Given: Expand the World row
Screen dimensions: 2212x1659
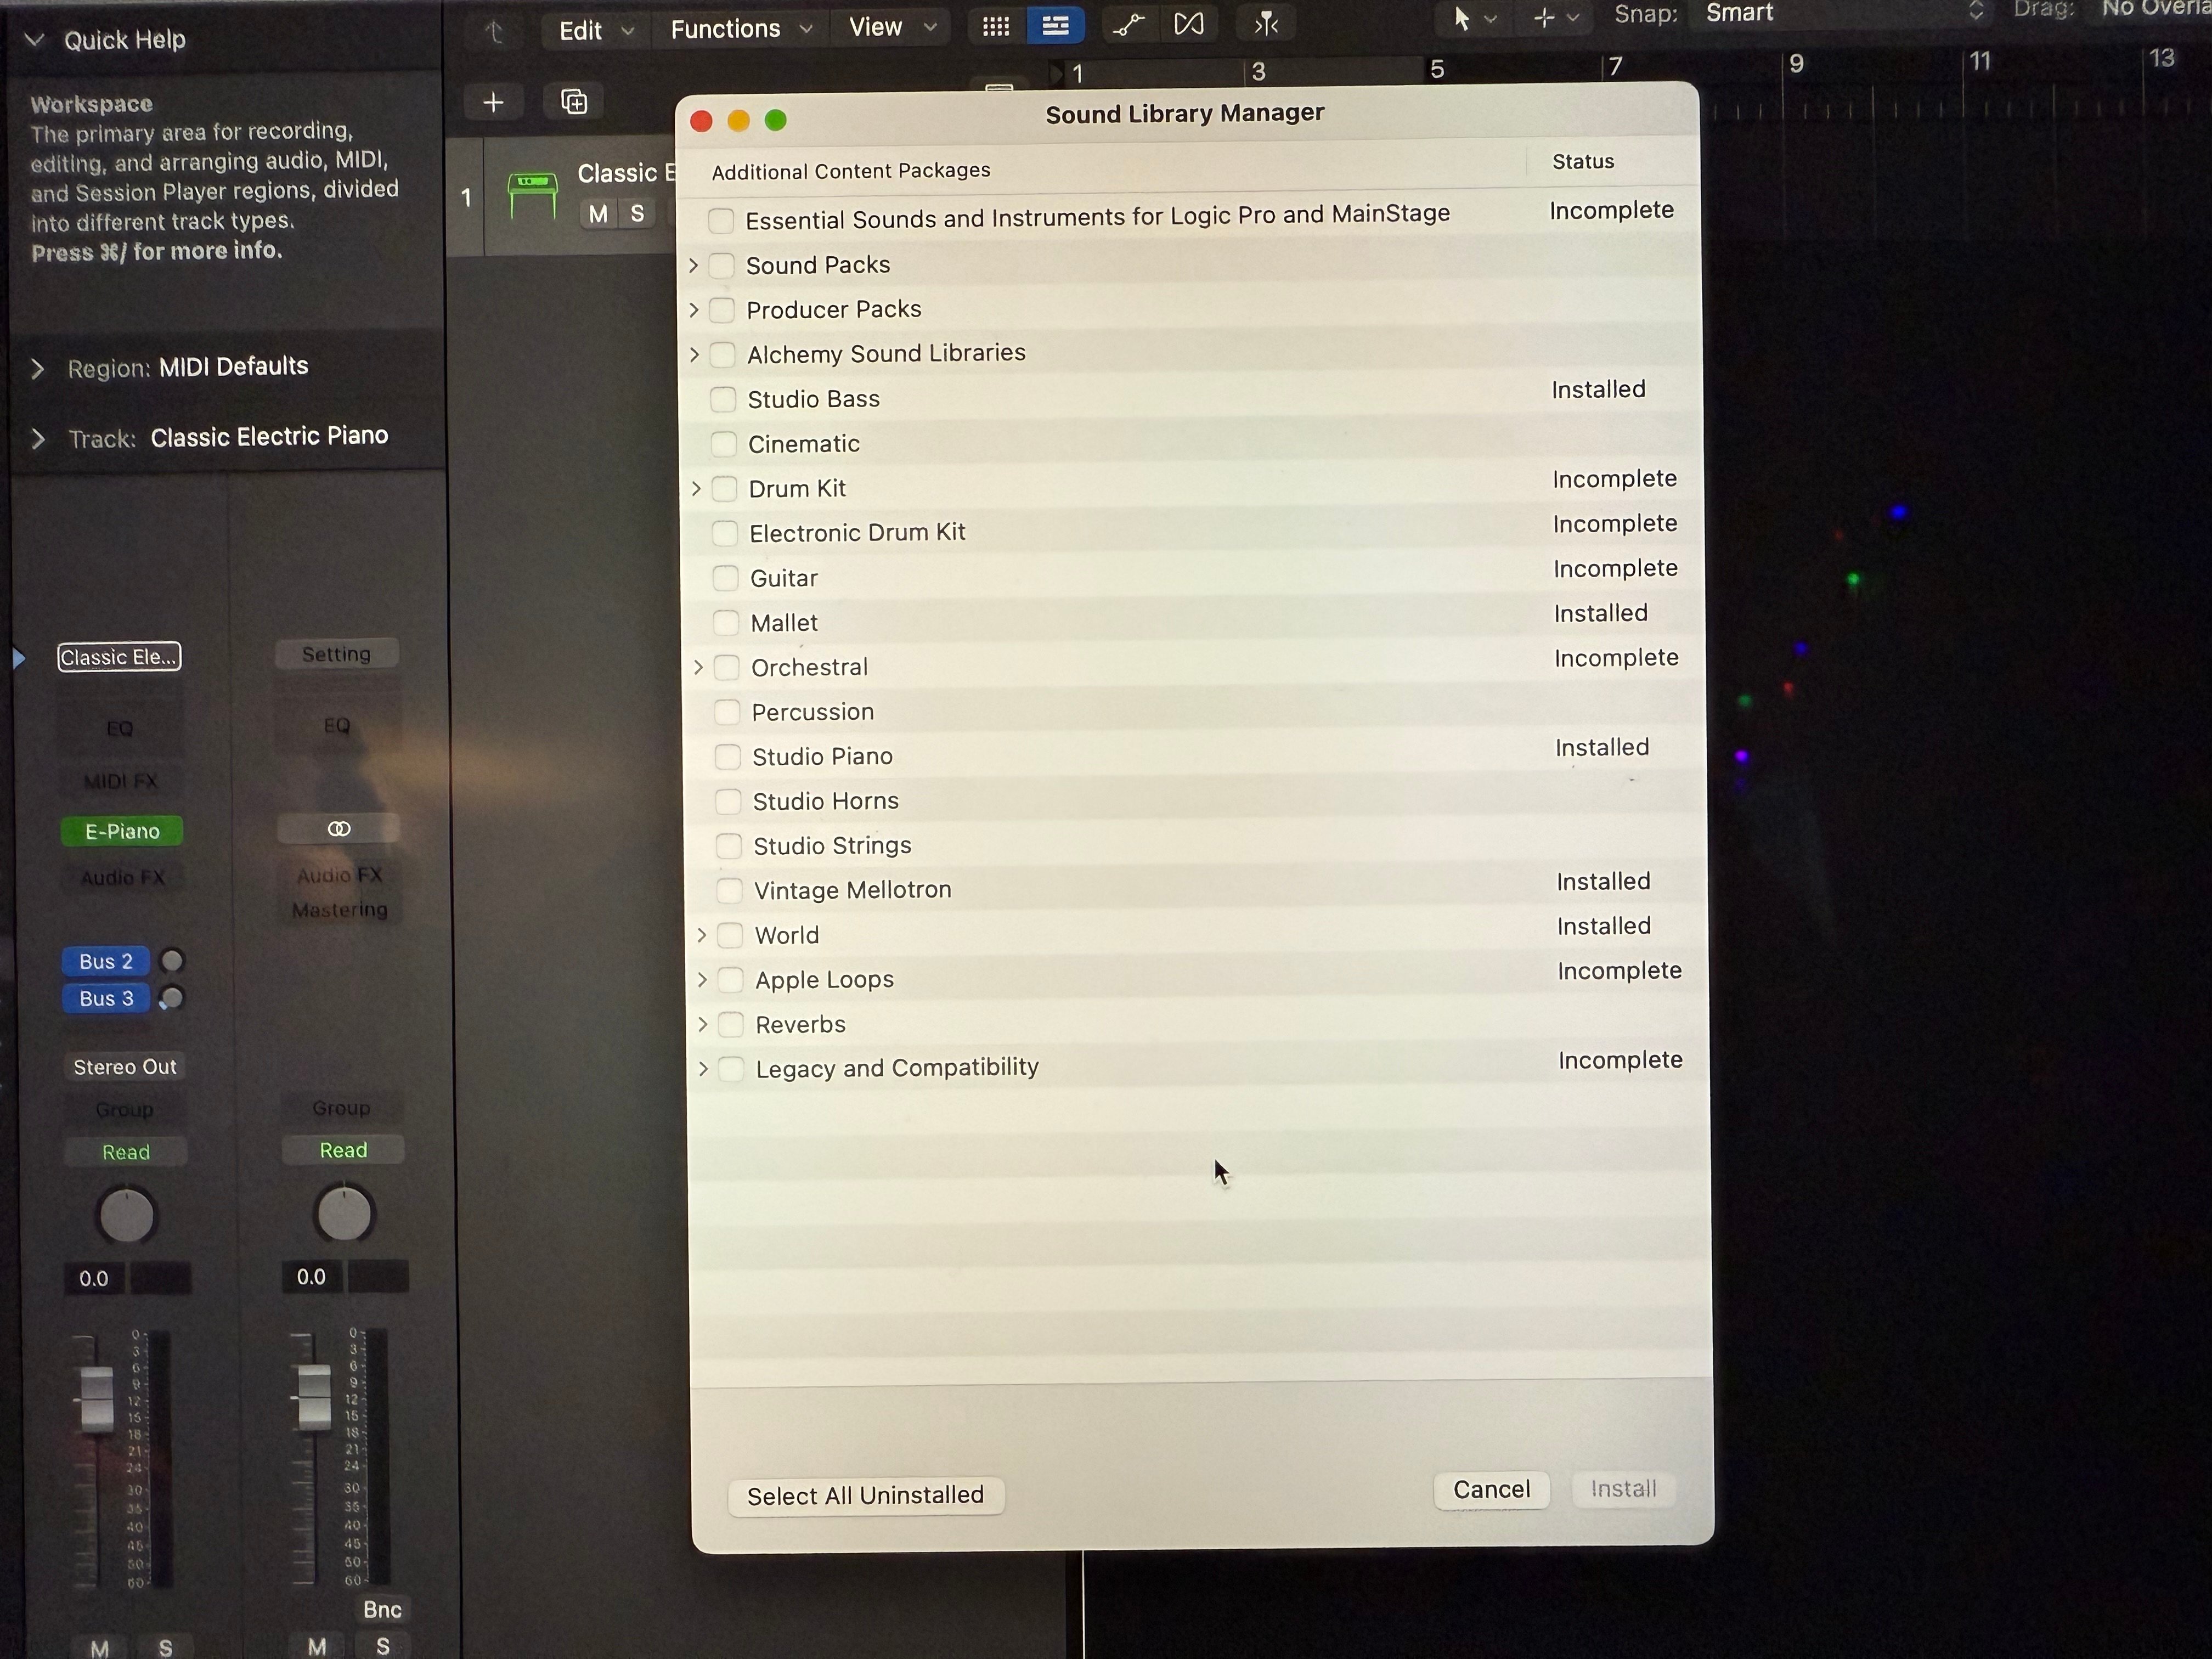Looking at the screenshot, I should coord(702,935).
